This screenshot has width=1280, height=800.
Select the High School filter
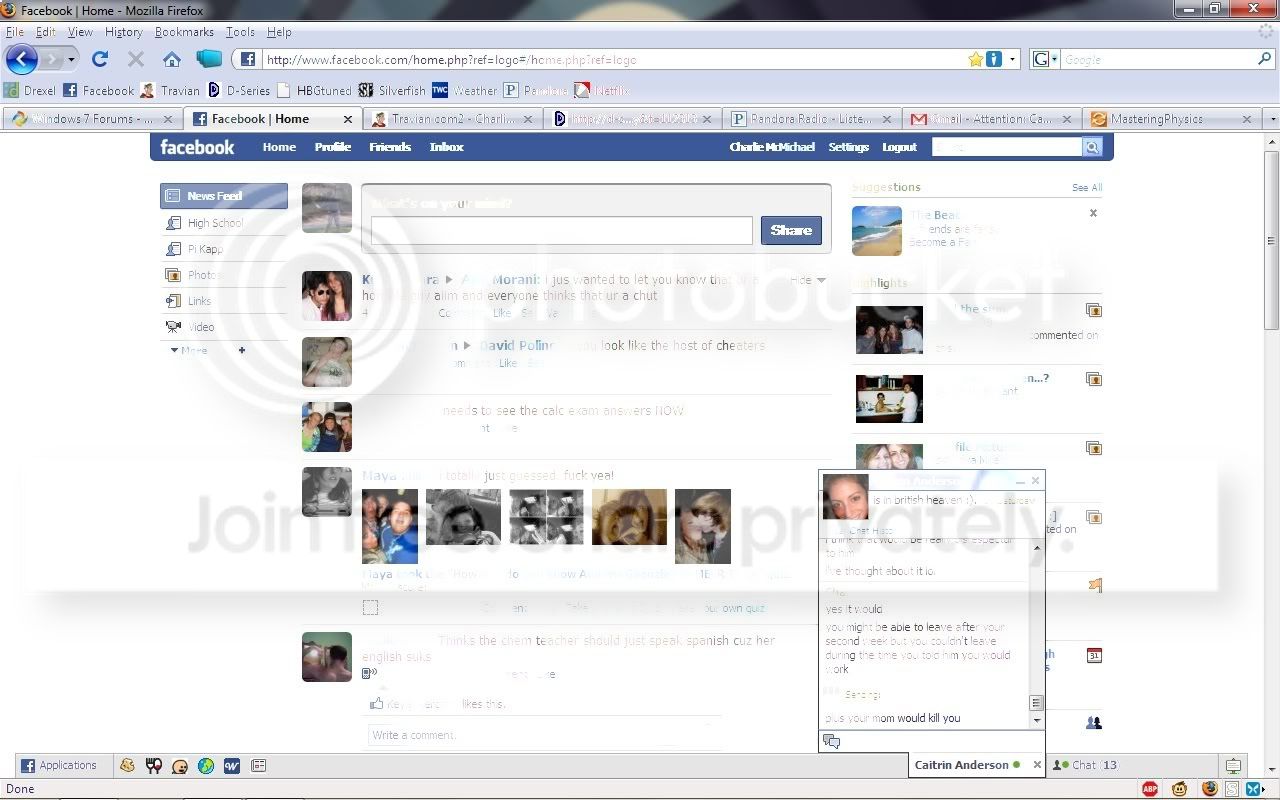tap(224, 223)
